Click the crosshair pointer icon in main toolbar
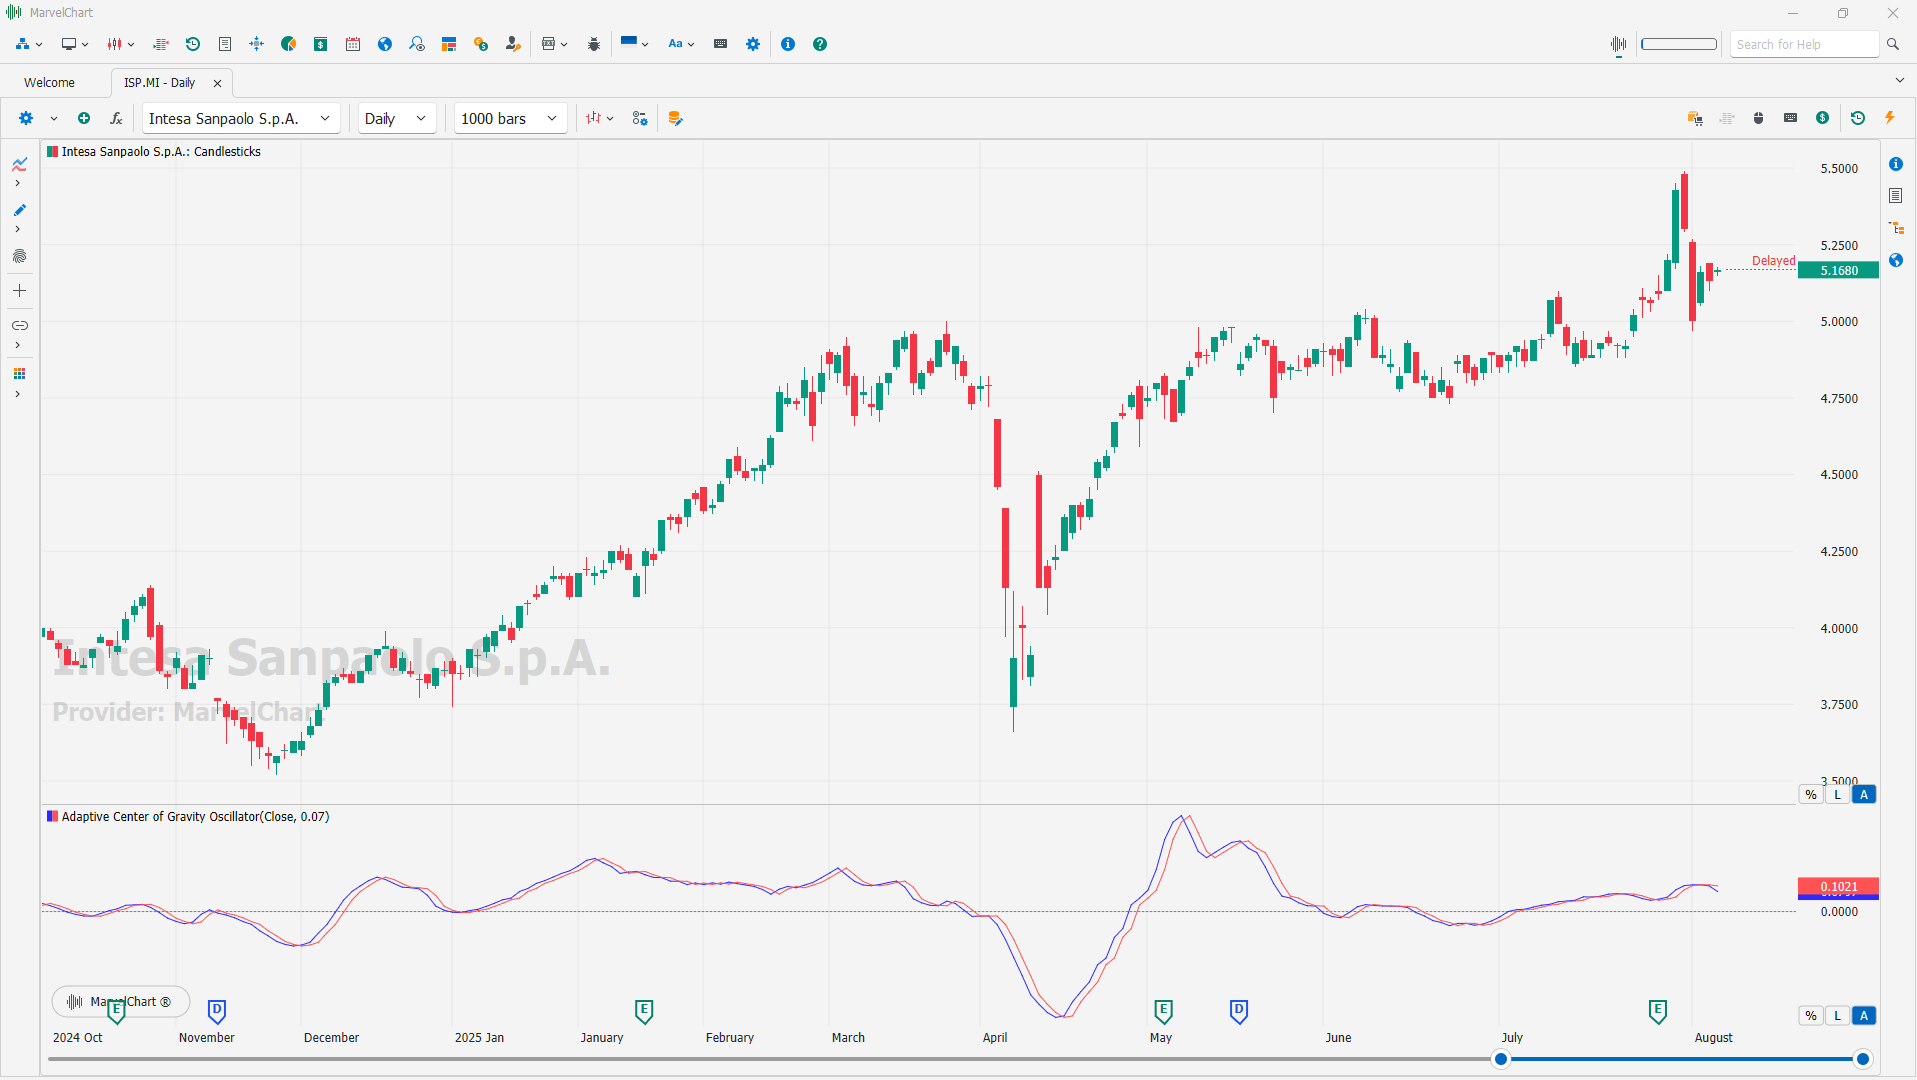 tap(257, 44)
